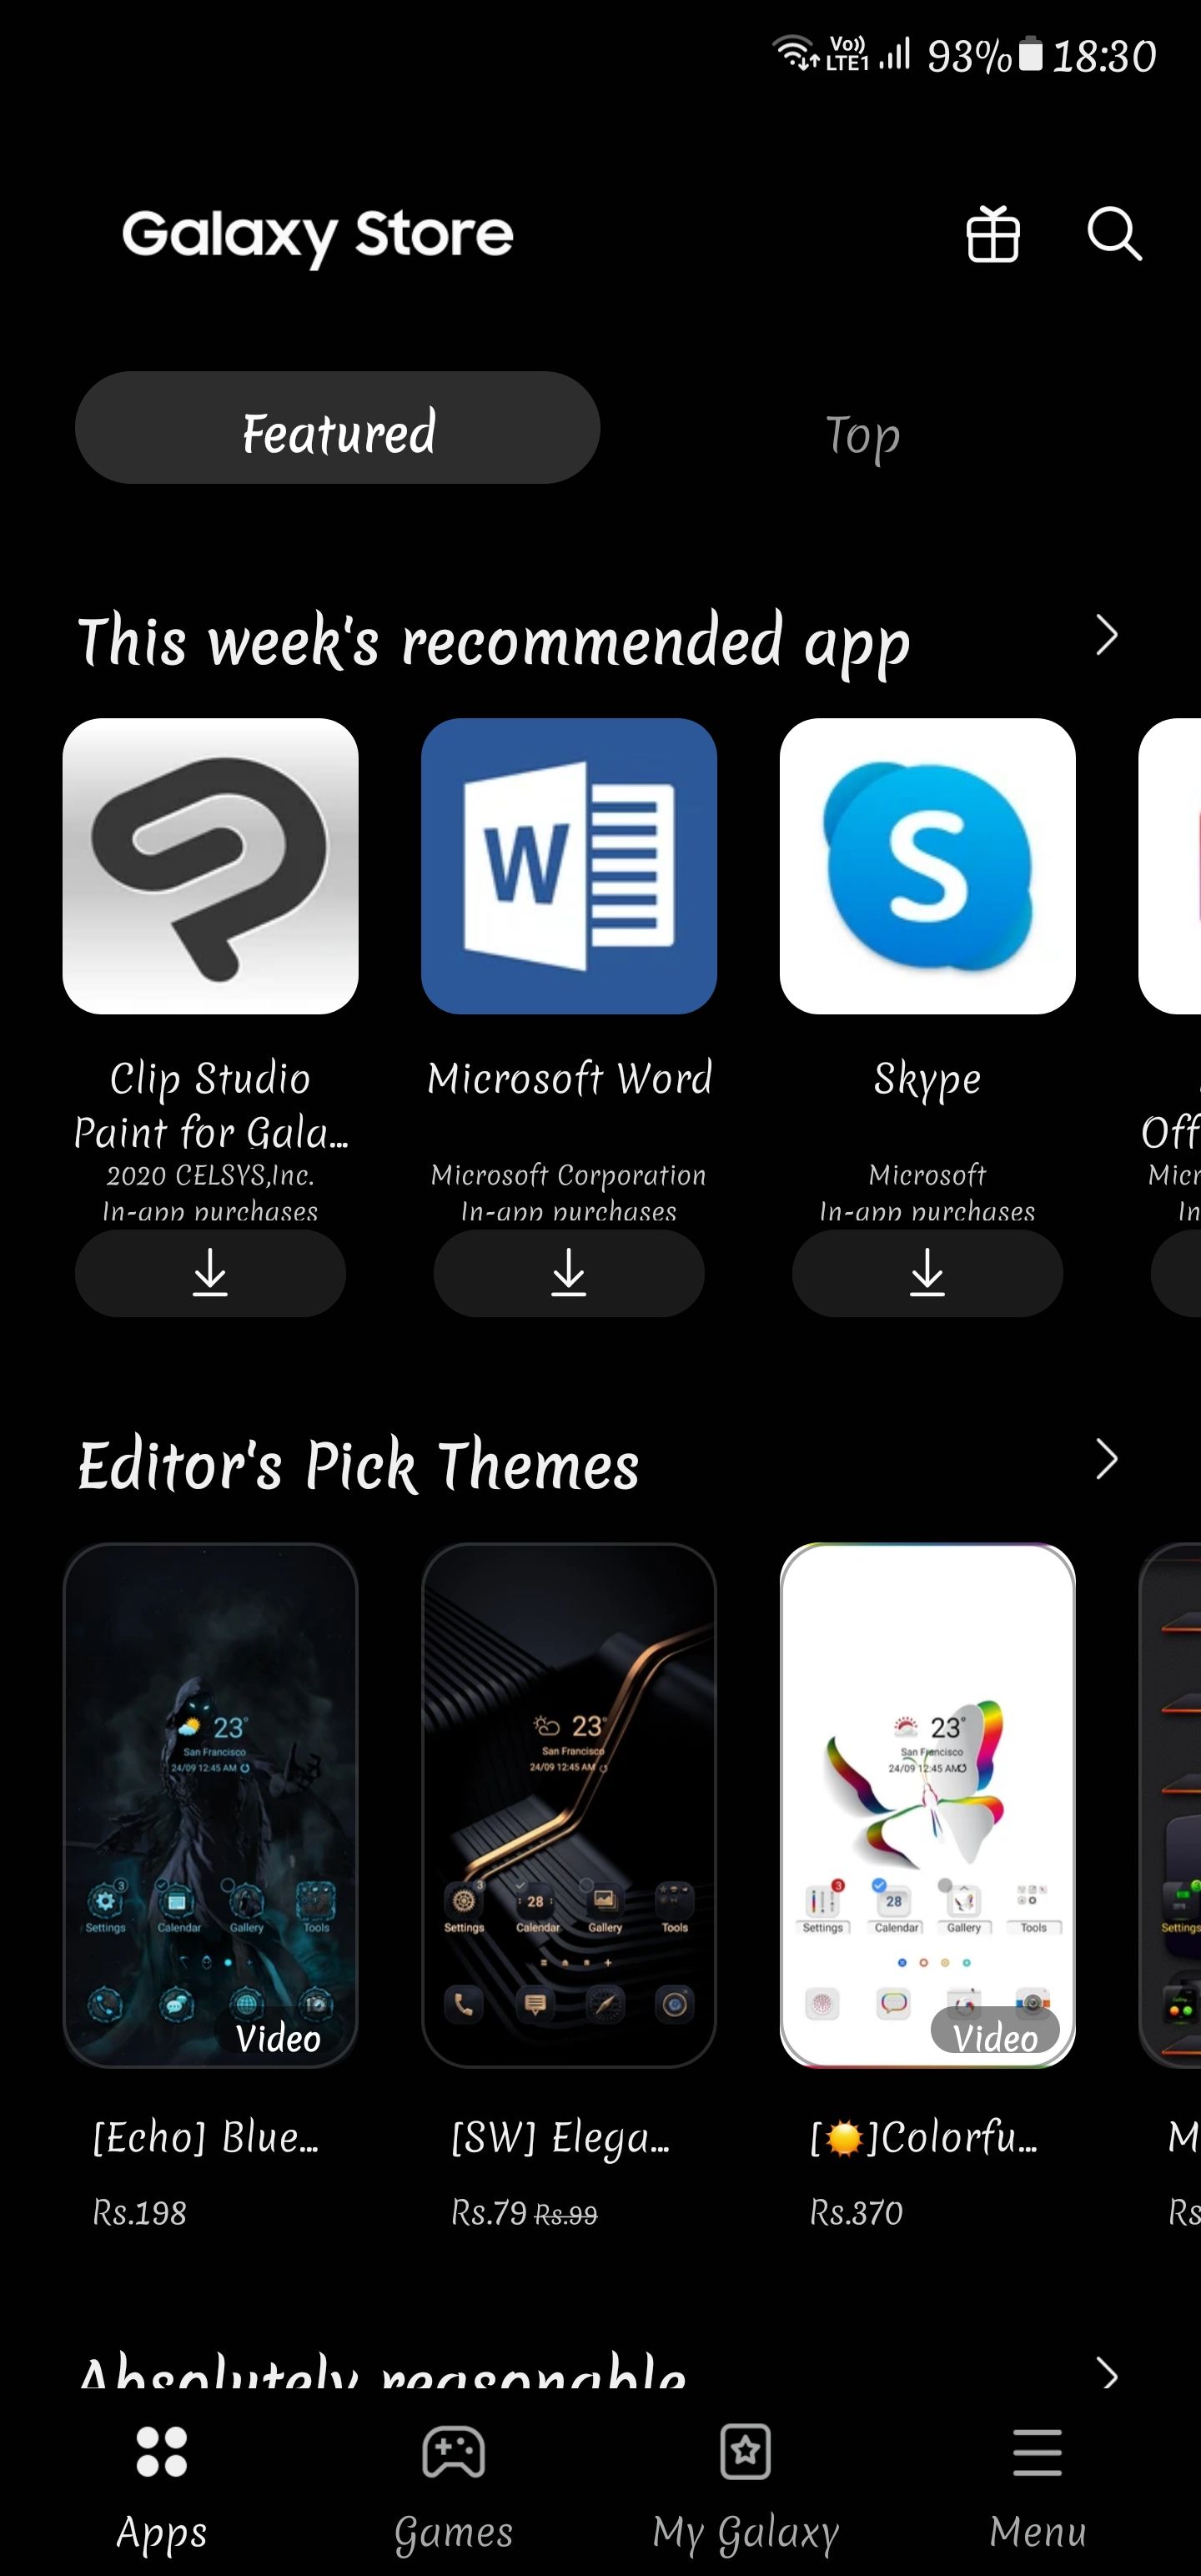The height and width of the screenshot is (2576, 1201).
Task: Tap the search magnifier icon
Action: [x=1114, y=235]
